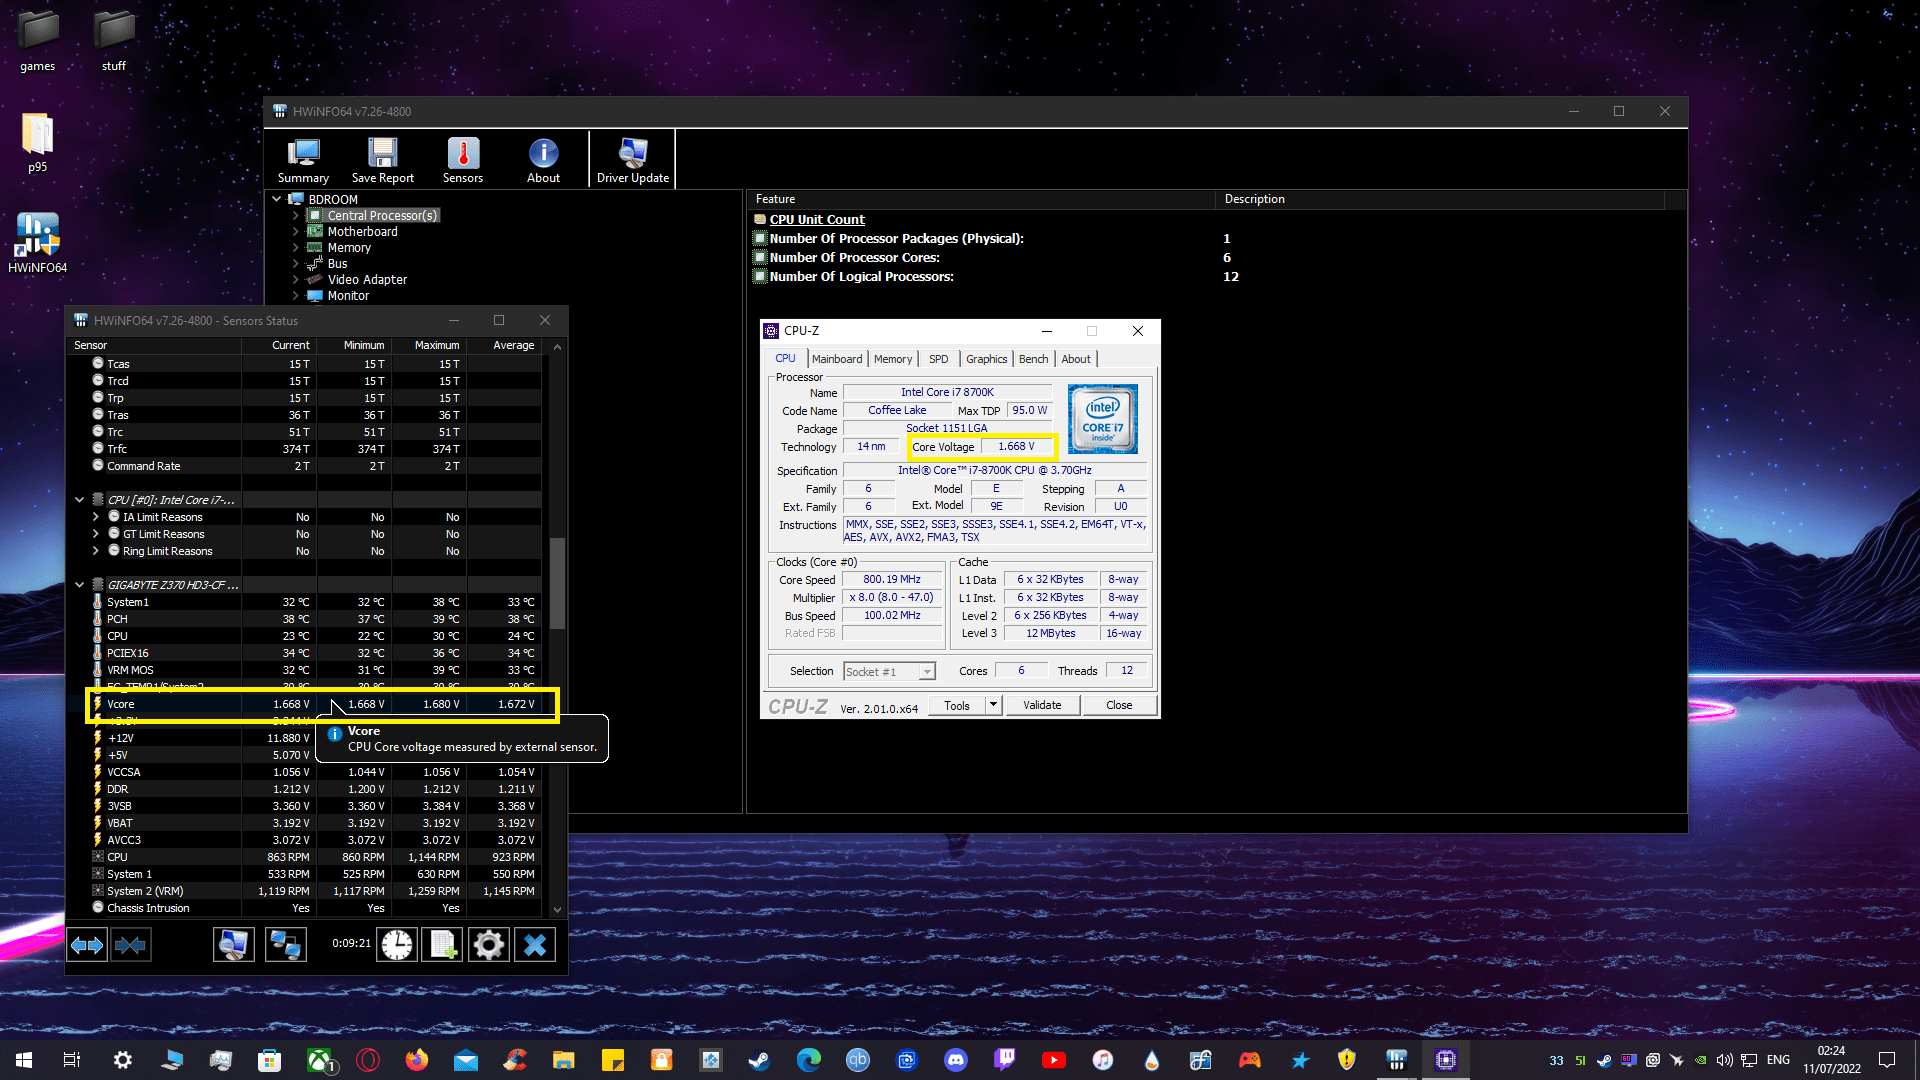Click the network-computers remote icon in the sensors toolbar
This screenshot has width=1920, height=1080.
[x=285, y=945]
